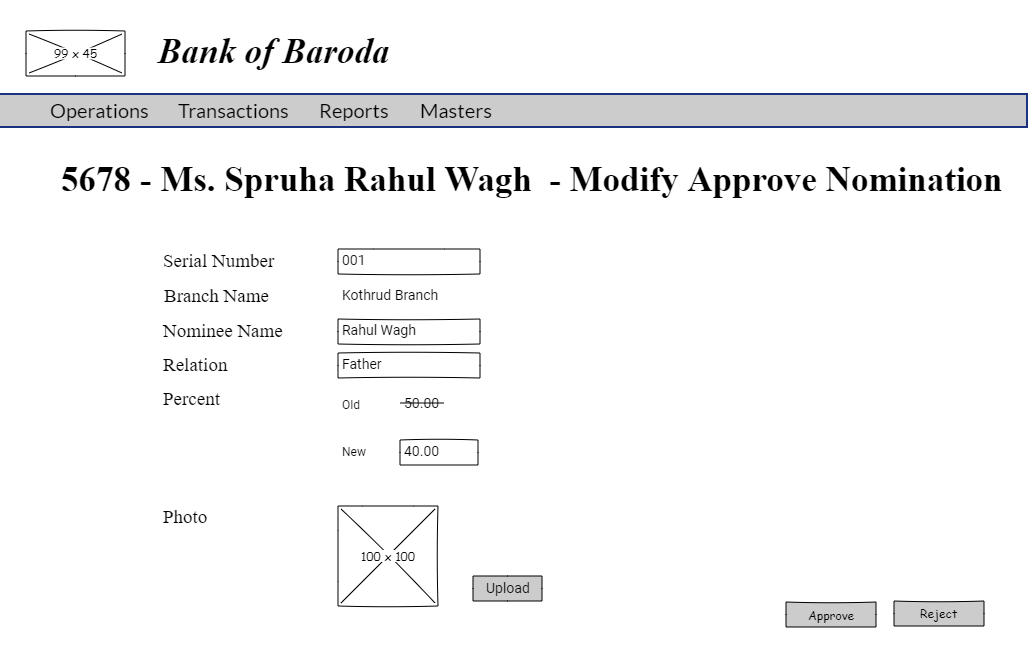
Task: Select the Kothrud Branch field
Action: [408, 296]
